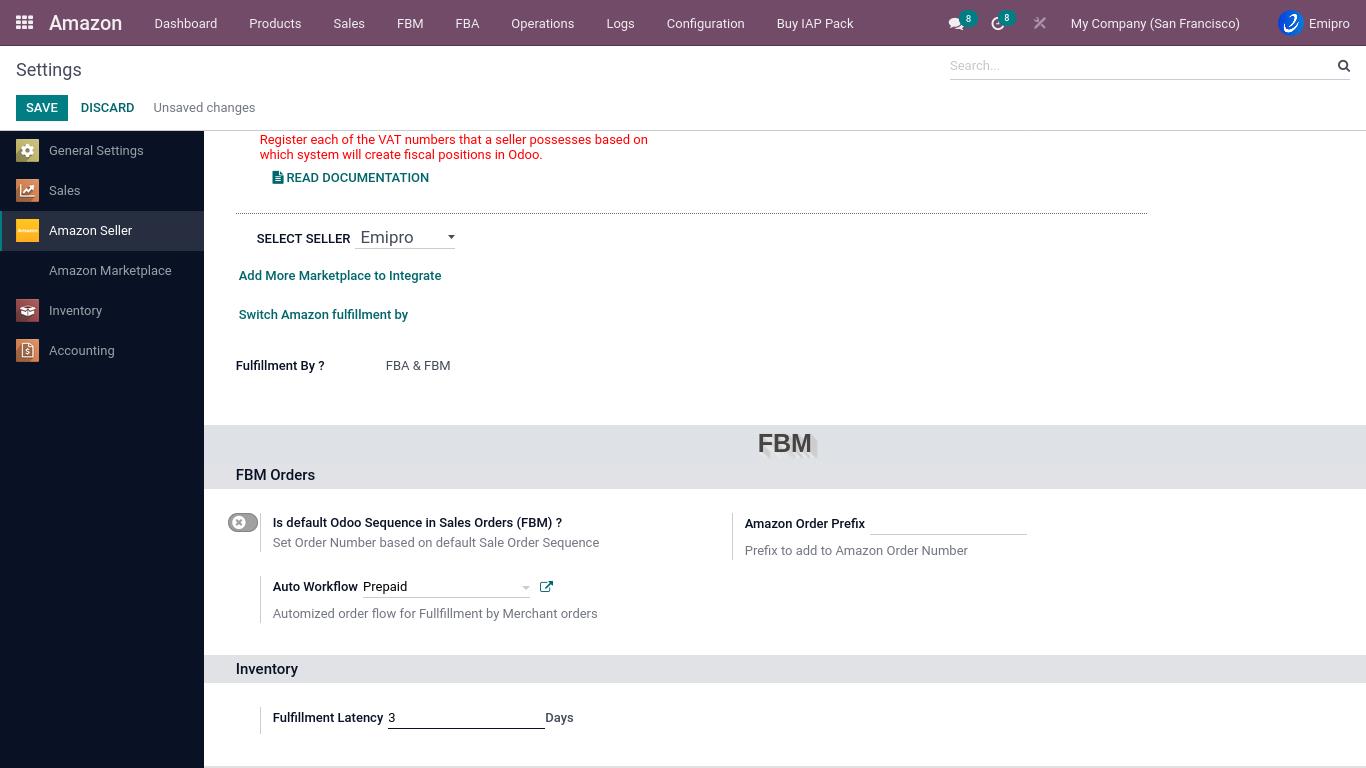Screen dimensions: 1366x768
Task: Click the Accounting sidebar icon
Action: [x=27, y=350]
